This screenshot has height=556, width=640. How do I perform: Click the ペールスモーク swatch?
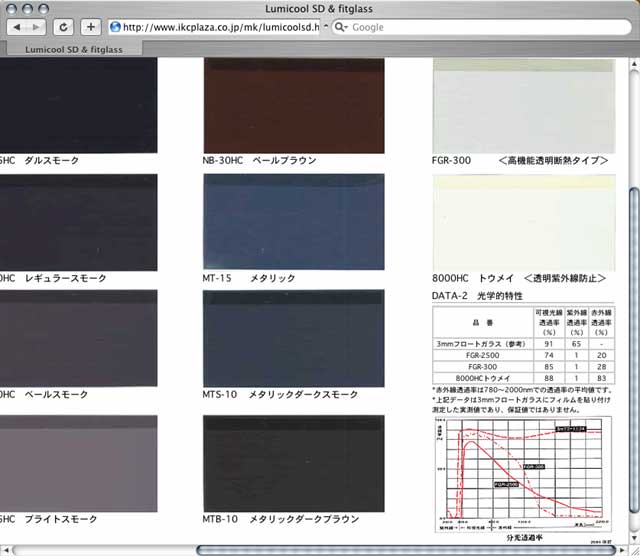78,338
